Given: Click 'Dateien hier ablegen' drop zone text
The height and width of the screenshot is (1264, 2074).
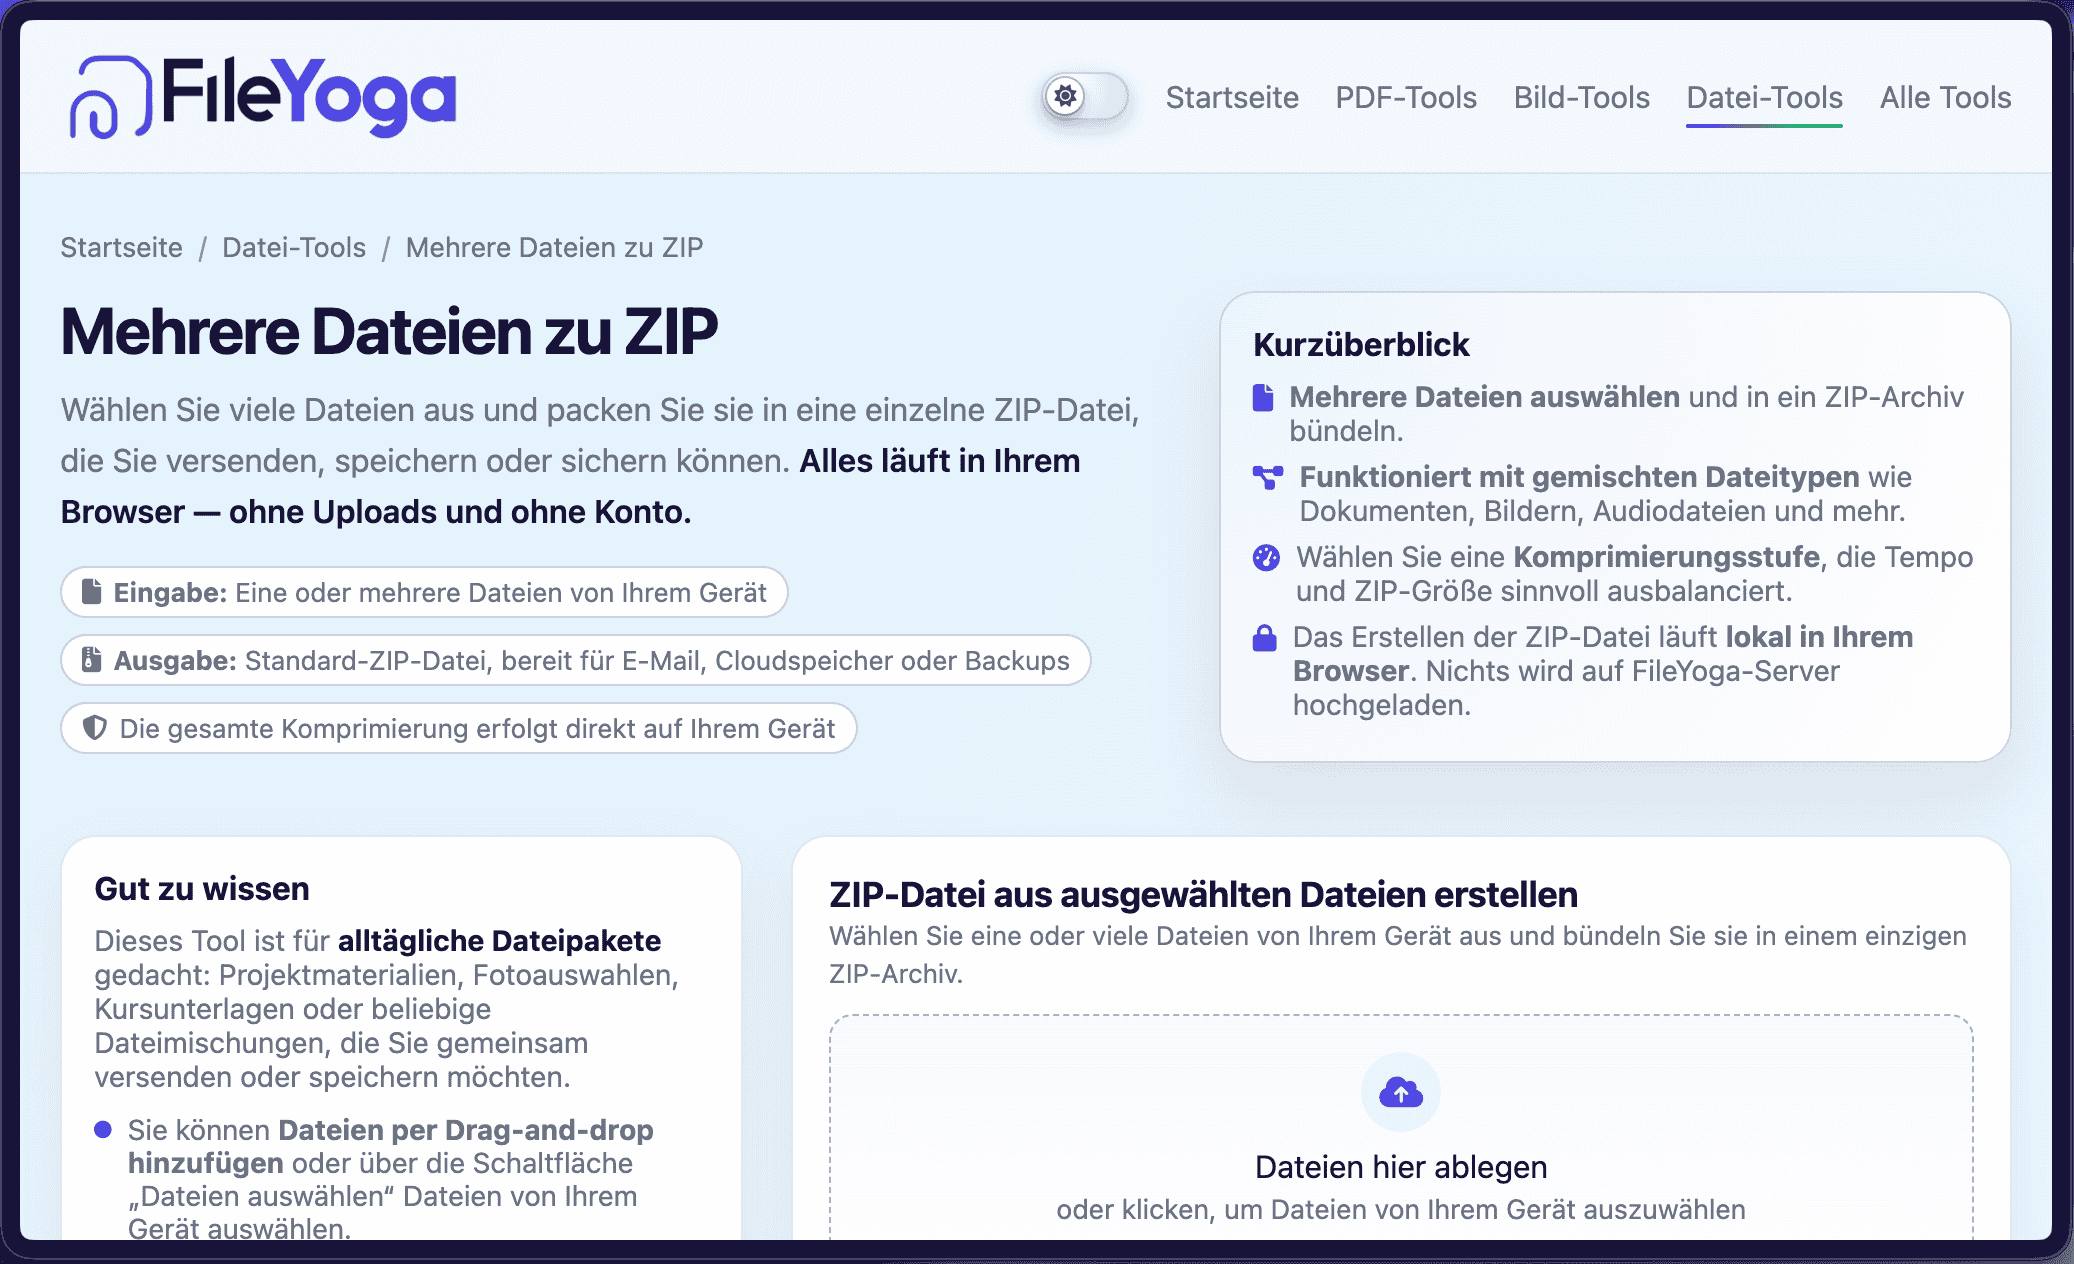Looking at the screenshot, I should click(x=1401, y=1167).
